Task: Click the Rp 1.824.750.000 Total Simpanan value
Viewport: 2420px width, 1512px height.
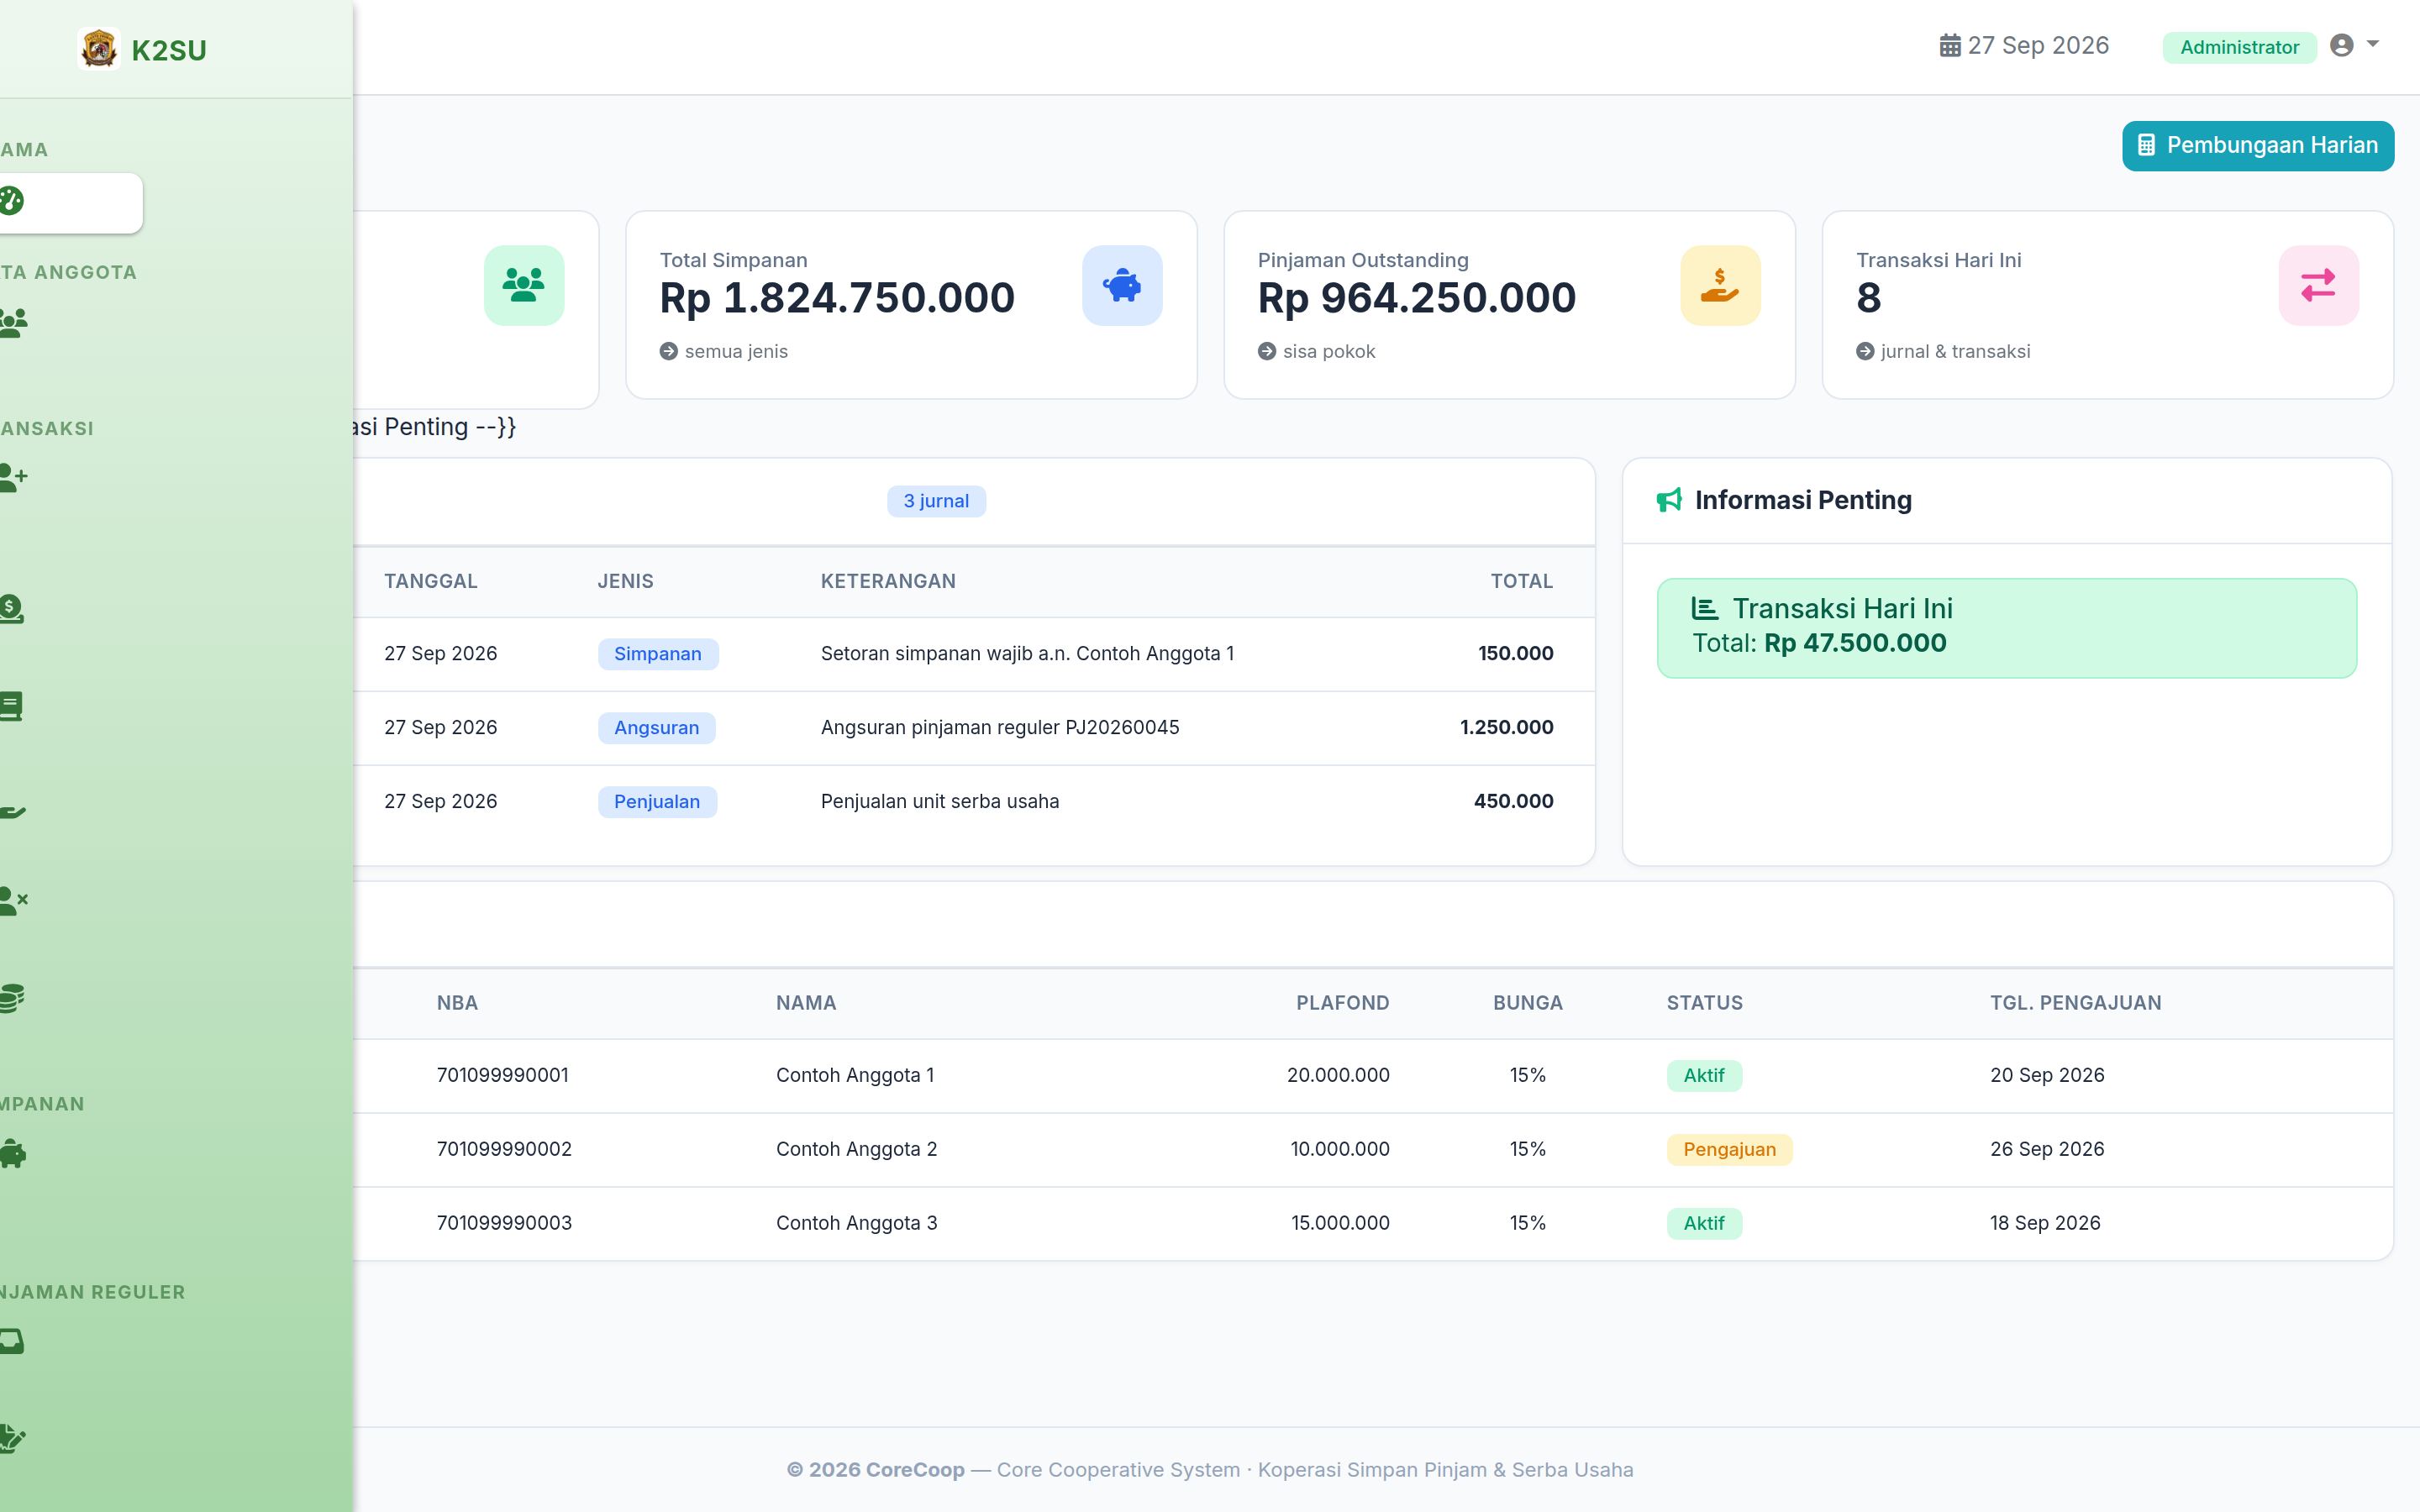Action: 837,298
